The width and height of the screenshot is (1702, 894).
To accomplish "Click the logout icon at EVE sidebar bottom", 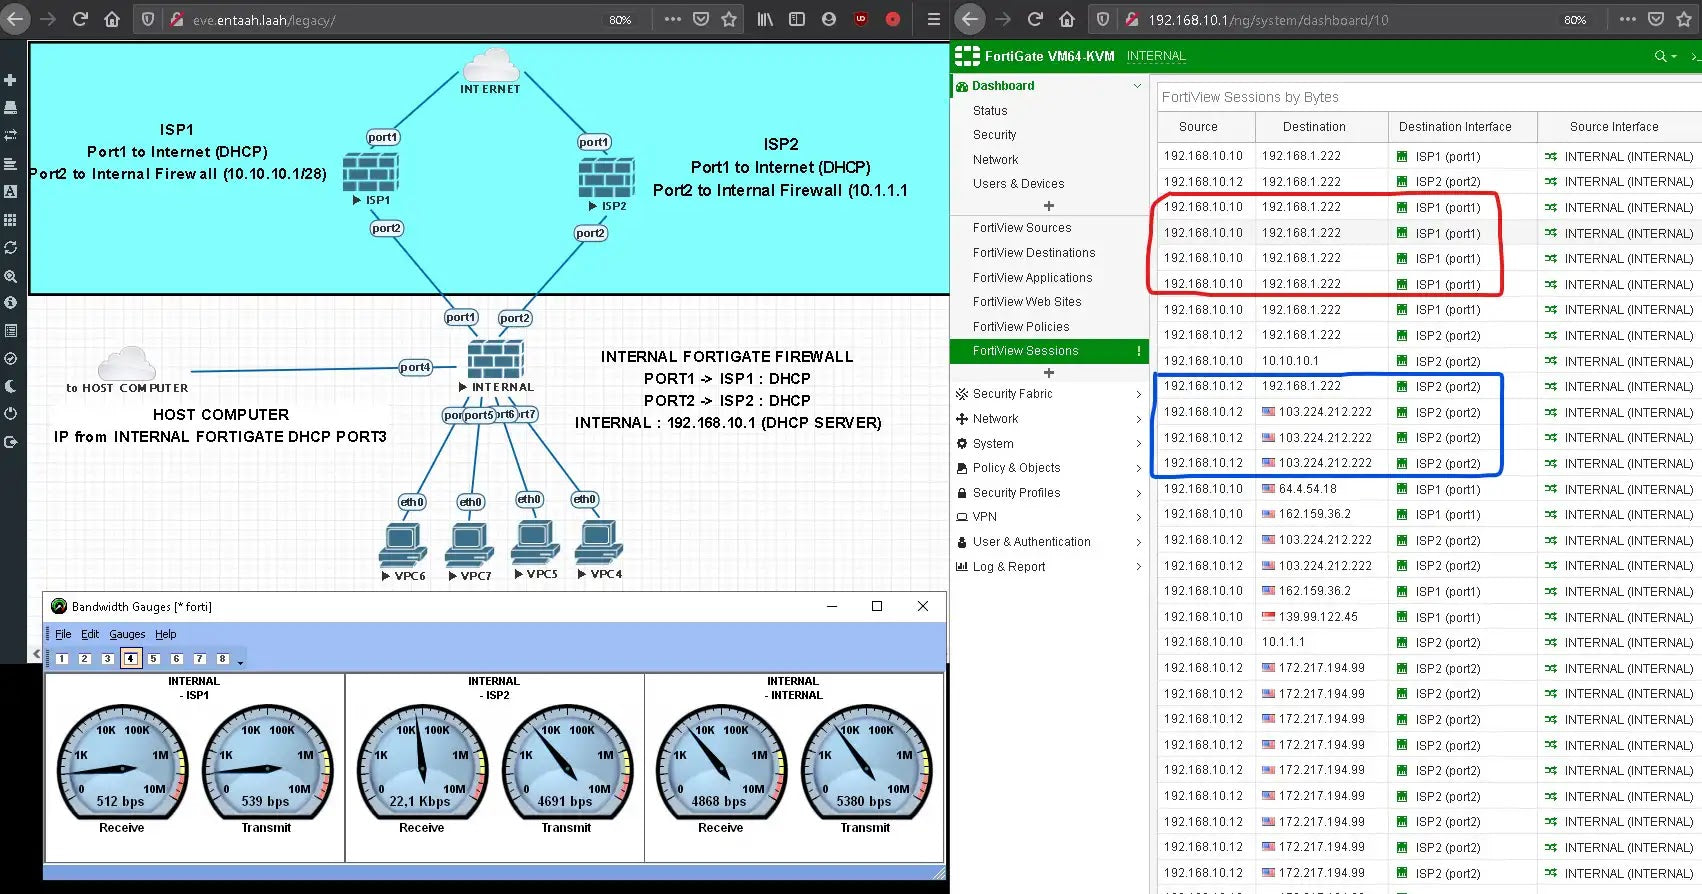I will coord(10,441).
